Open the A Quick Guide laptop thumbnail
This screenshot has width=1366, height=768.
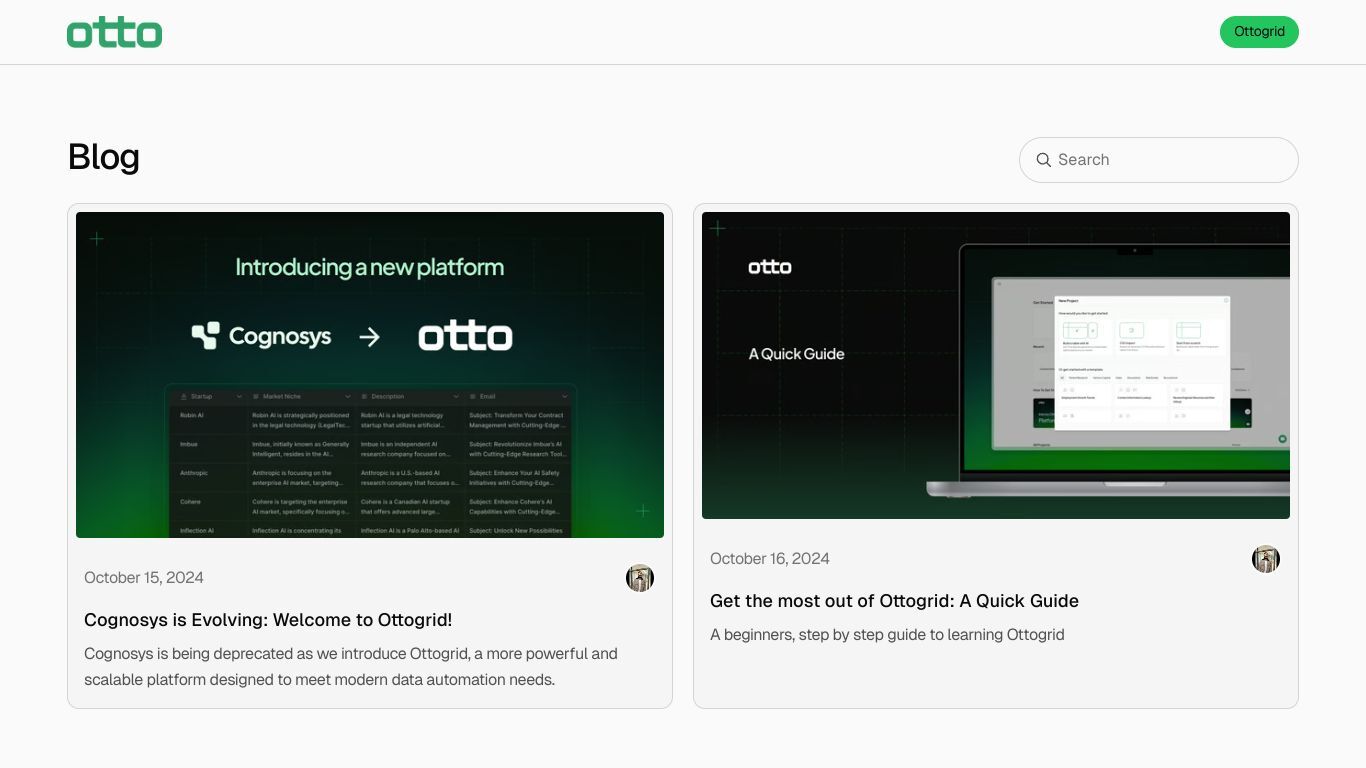tap(996, 365)
